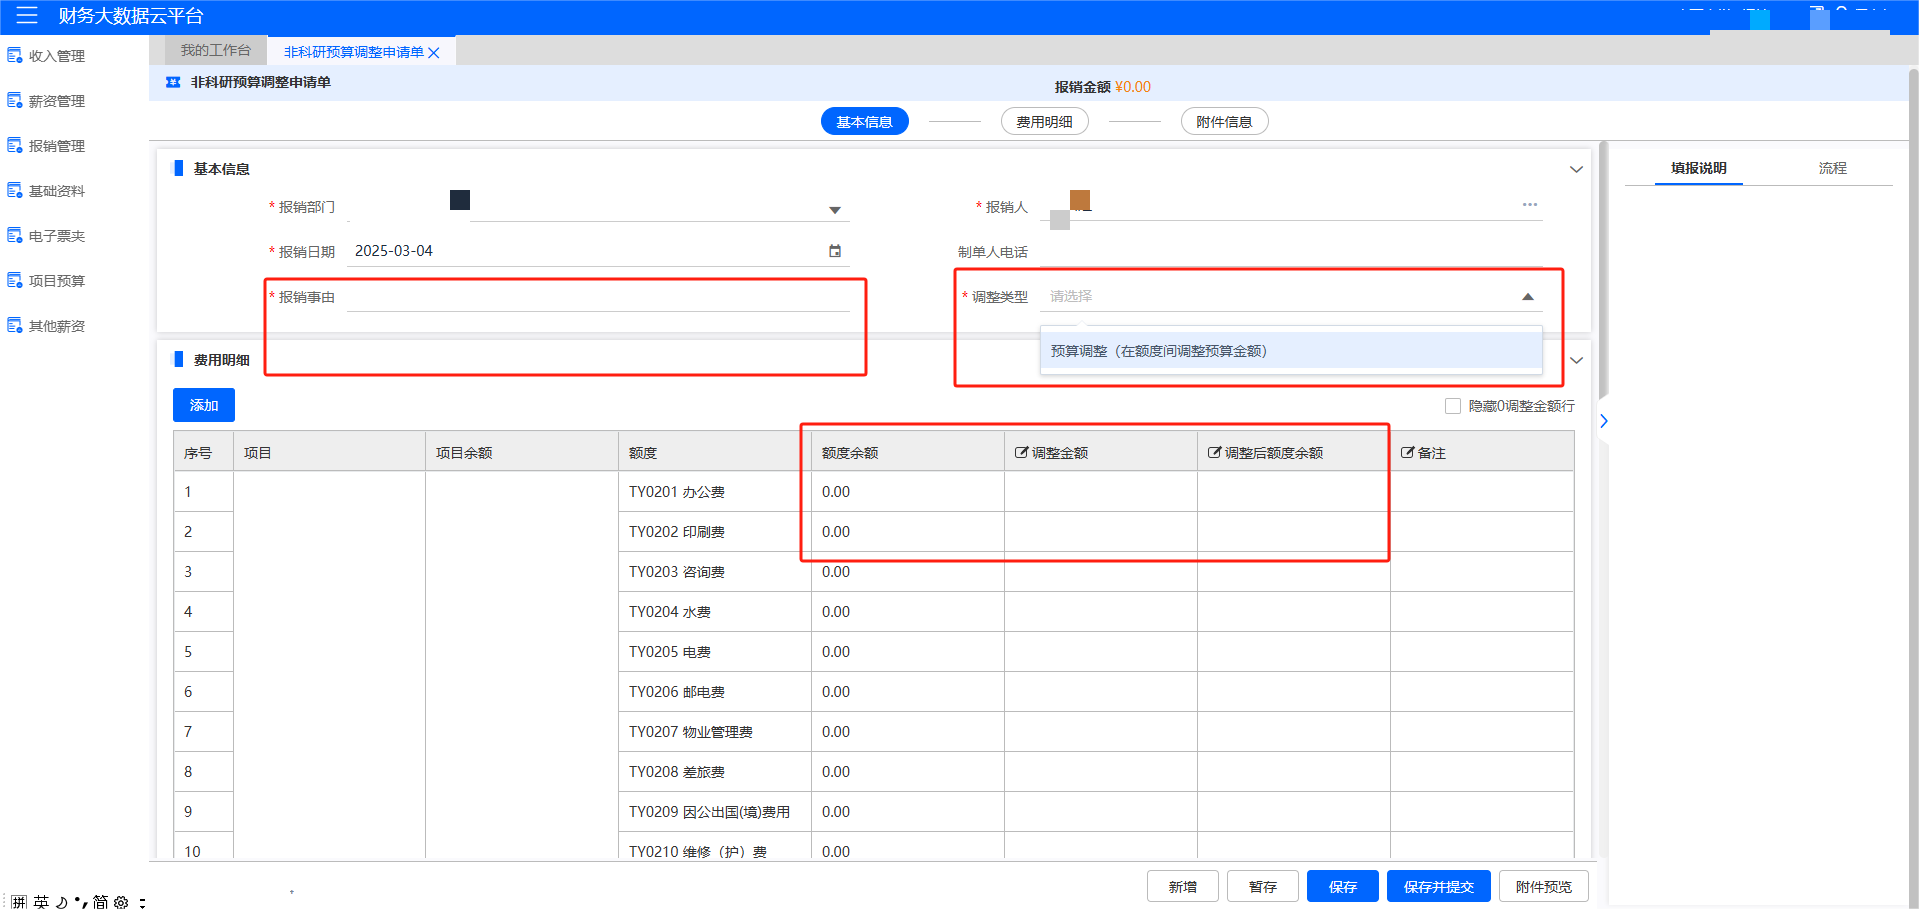Click the IME 英 language indicator
Viewport: 1919px width, 909px height.
point(41,902)
